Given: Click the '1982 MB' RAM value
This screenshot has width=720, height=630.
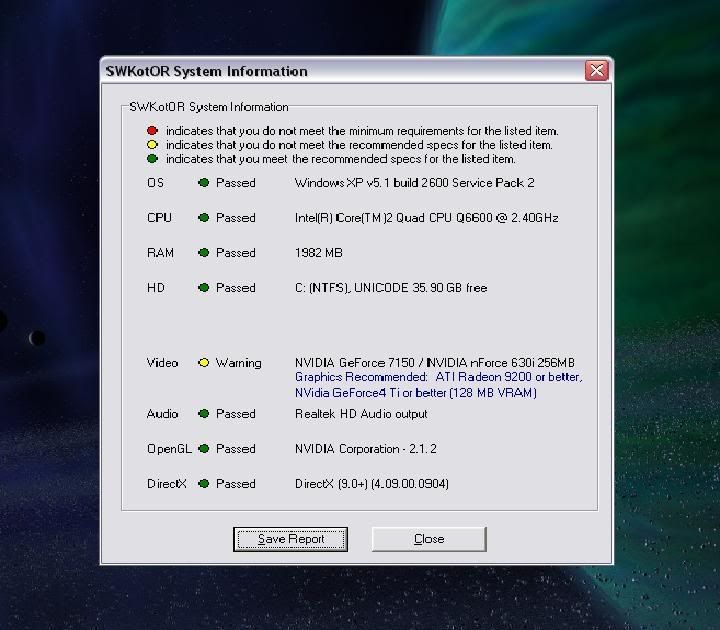Looking at the screenshot, I should pyautogui.click(x=319, y=253).
